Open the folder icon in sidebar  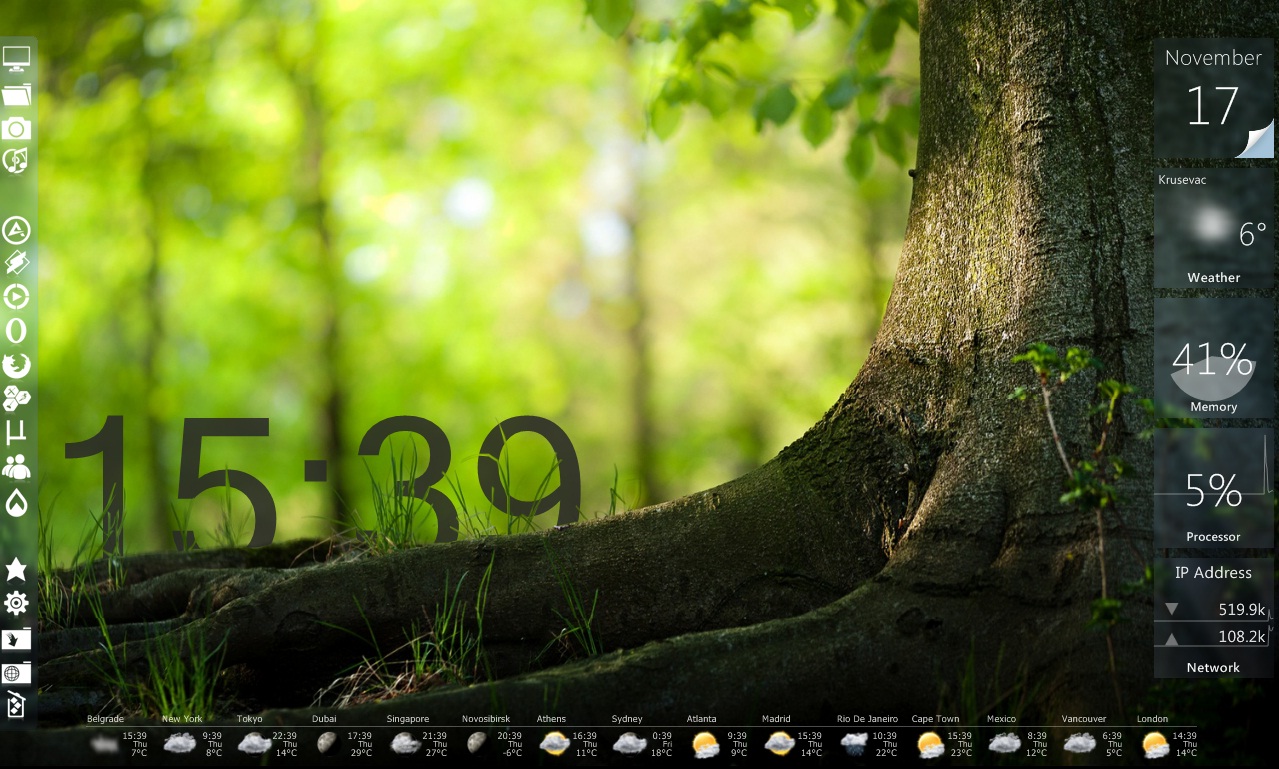point(16,95)
